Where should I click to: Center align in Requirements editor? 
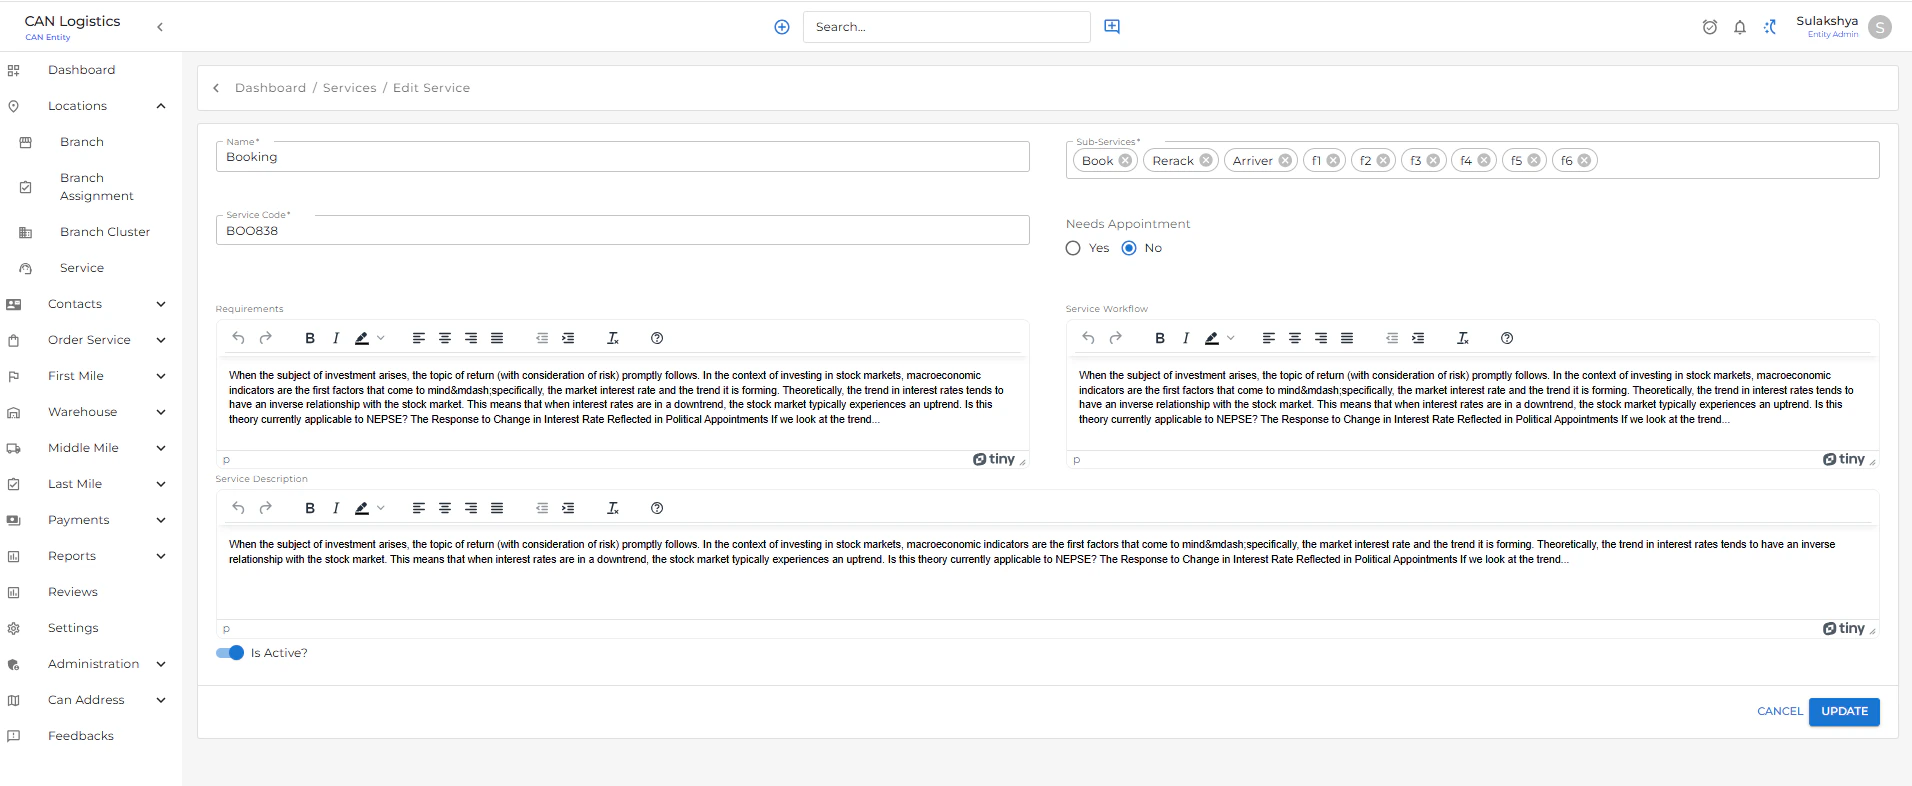point(445,338)
